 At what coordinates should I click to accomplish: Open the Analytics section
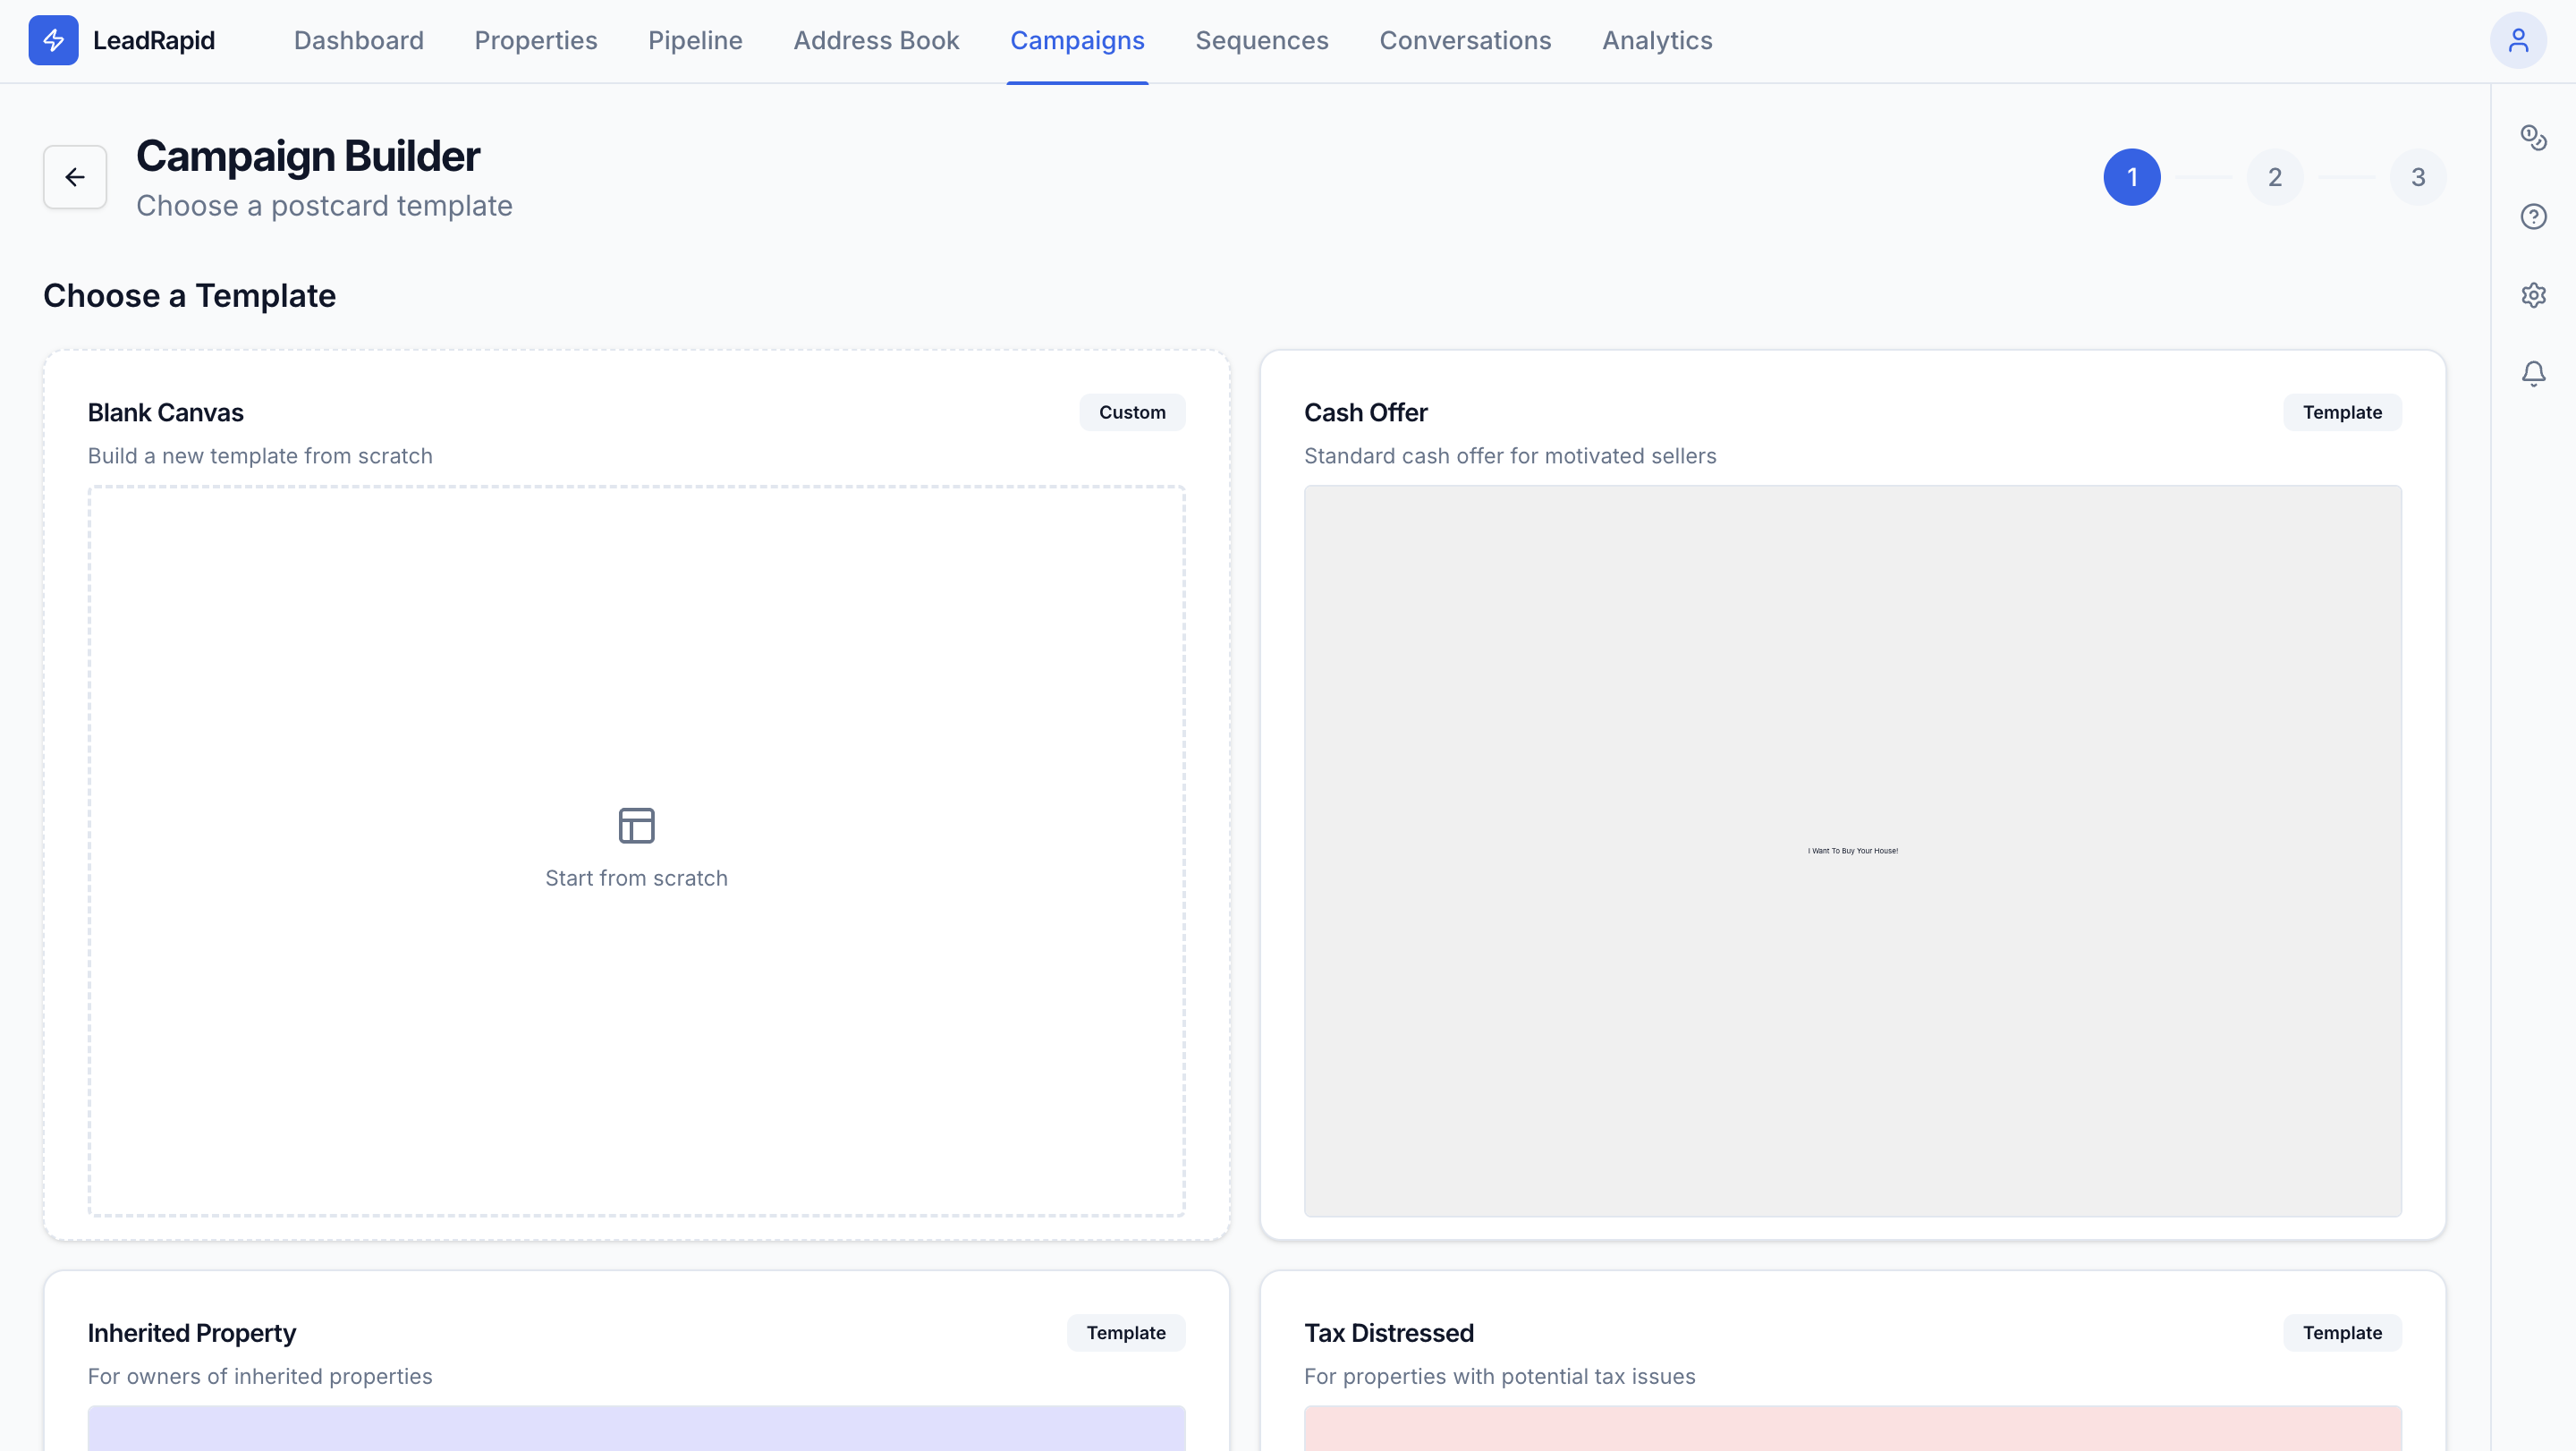tap(1656, 41)
